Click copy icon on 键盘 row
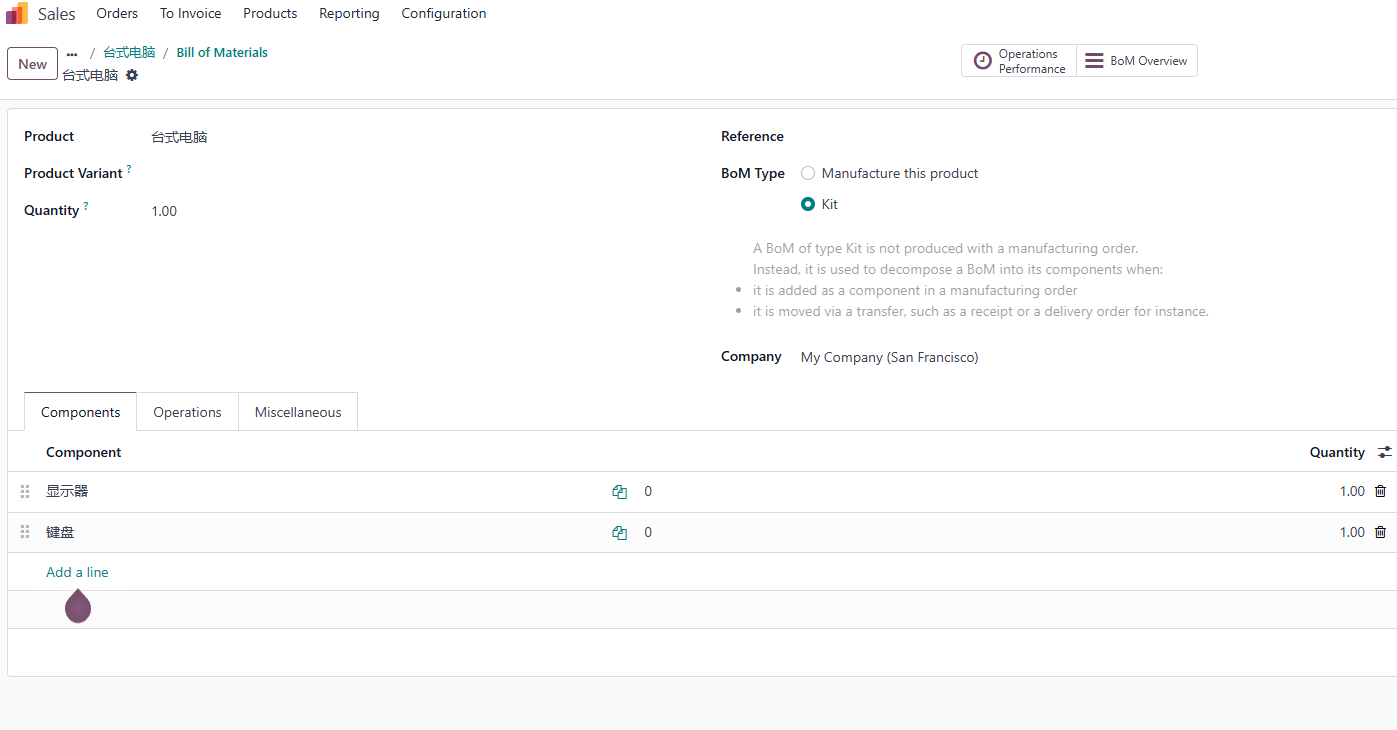 tap(620, 533)
